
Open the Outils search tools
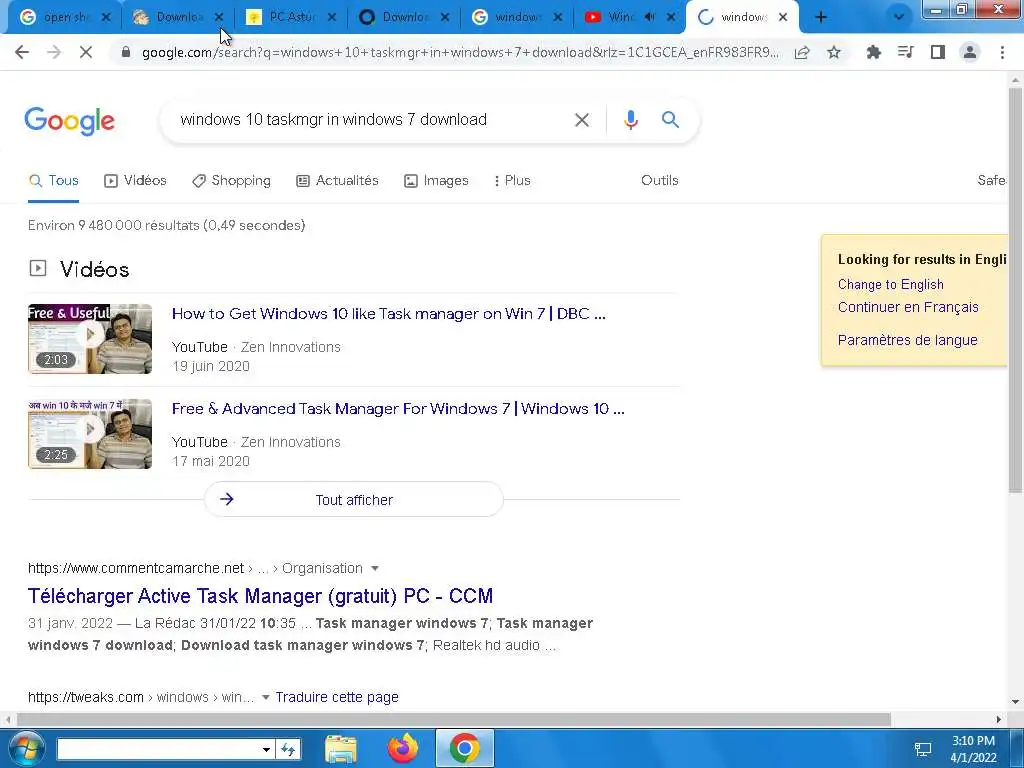tap(660, 180)
